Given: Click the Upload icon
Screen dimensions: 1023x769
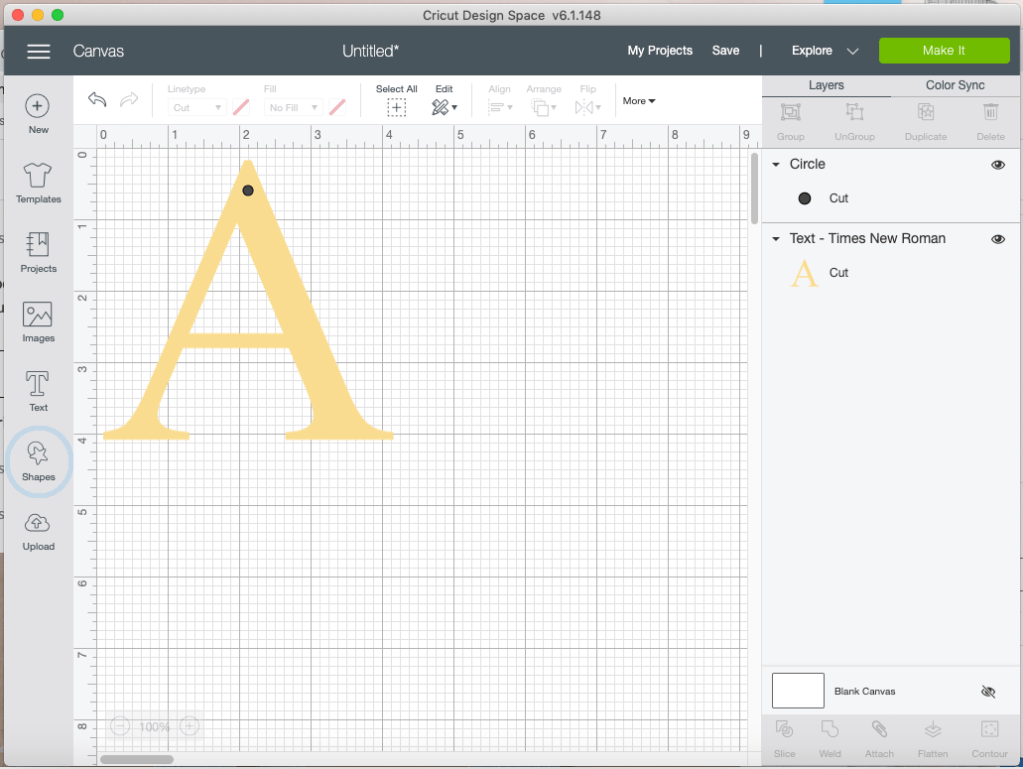Looking at the screenshot, I should tap(38, 524).
